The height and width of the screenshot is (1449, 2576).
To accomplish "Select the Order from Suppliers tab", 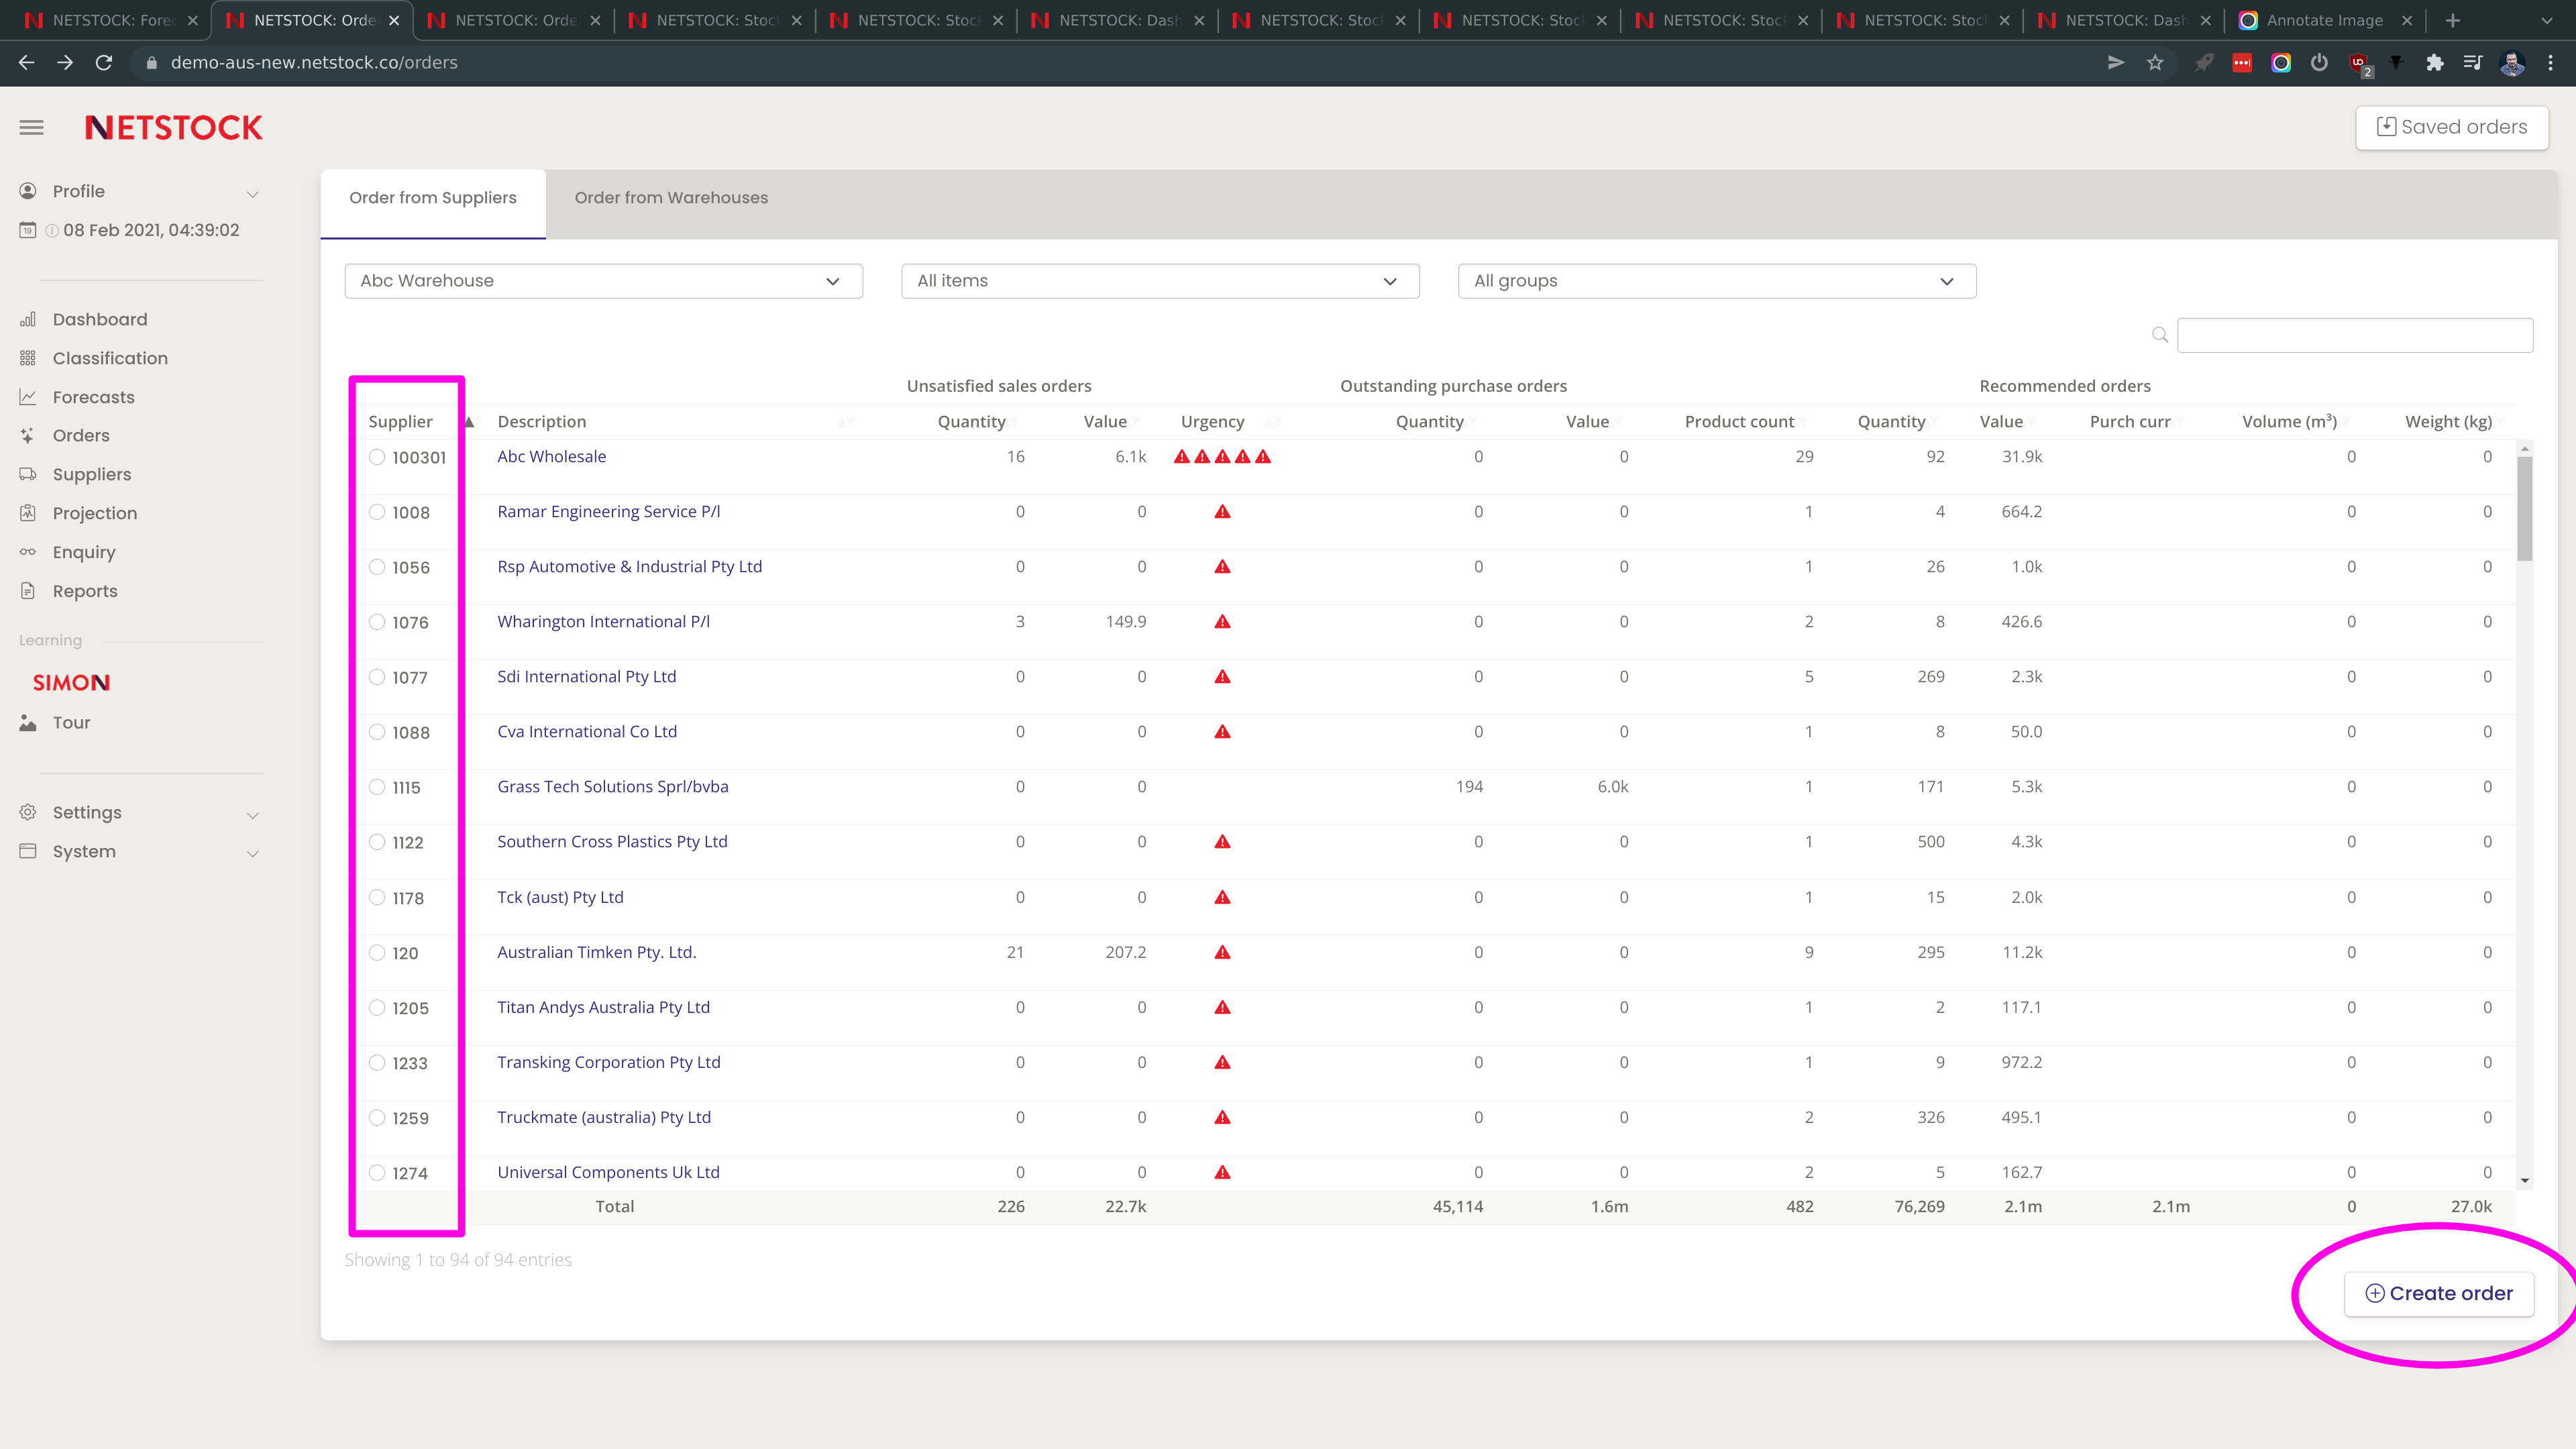I will [x=432, y=198].
